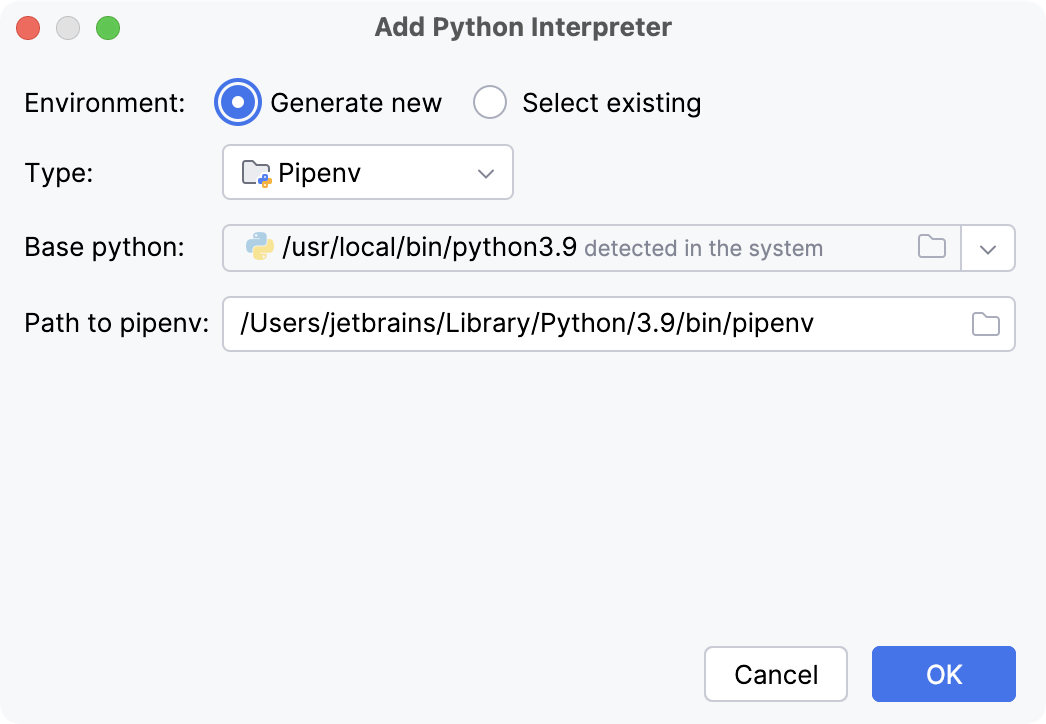Click the "Add Python Interpreter" title bar
Viewport: 1046px width, 724px height.
click(523, 27)
